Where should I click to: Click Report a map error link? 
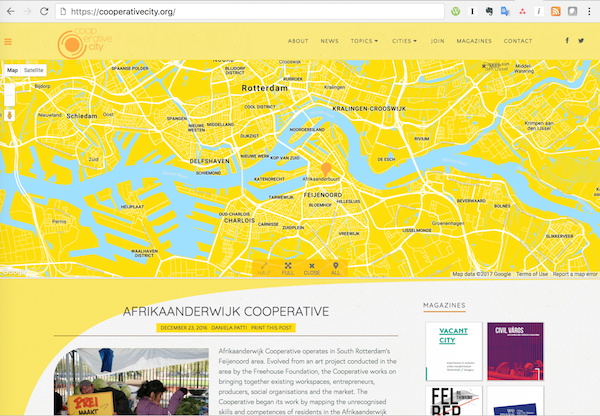(575, 274)
